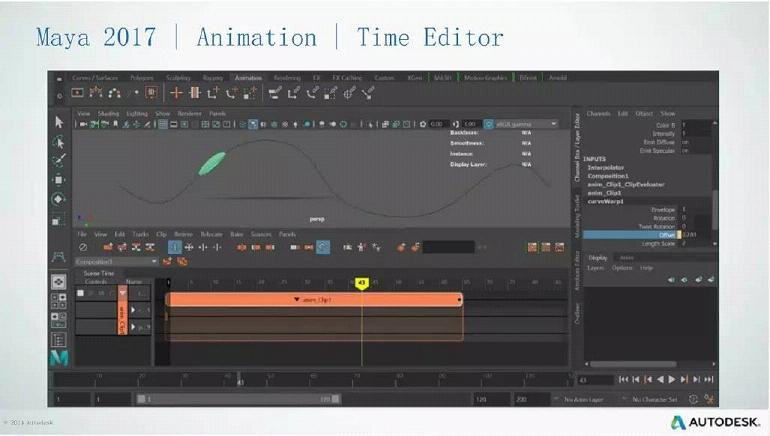
Task: Open No Anim Layer dropdown
Action: pyautogui.click(x=581, y=400)
